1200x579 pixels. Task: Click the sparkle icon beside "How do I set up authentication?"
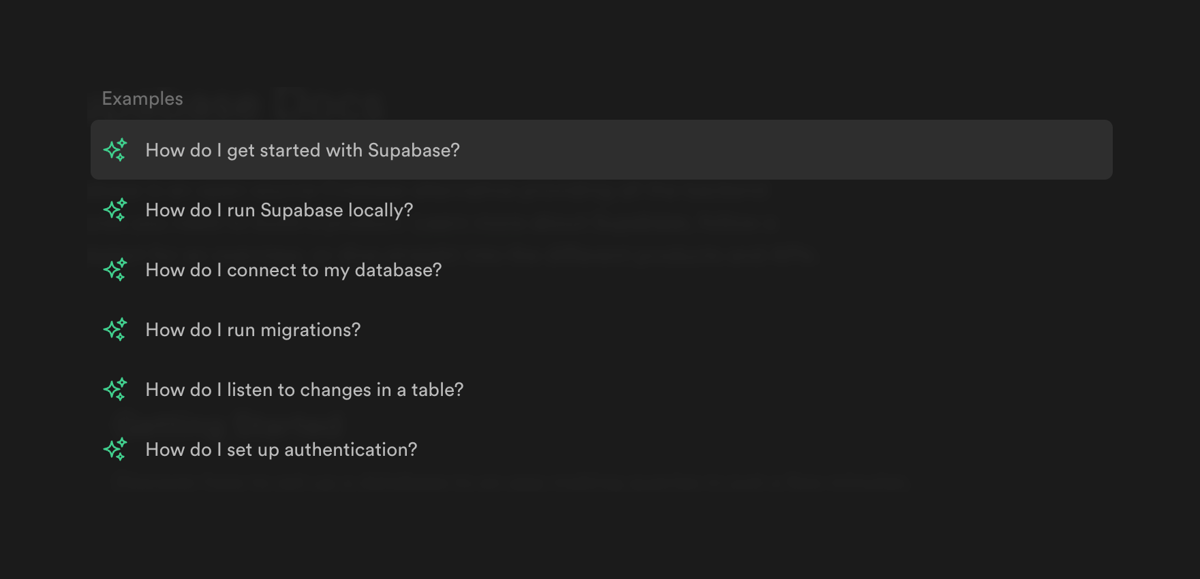pos(115,449)
